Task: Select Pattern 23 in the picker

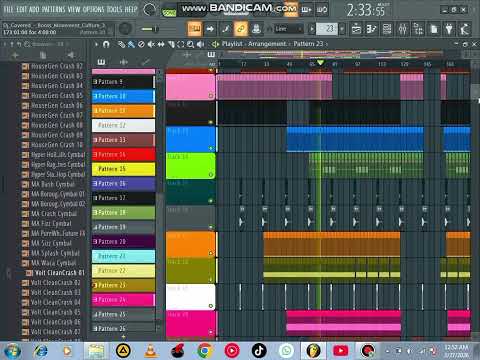Action: tap(123, 285)
